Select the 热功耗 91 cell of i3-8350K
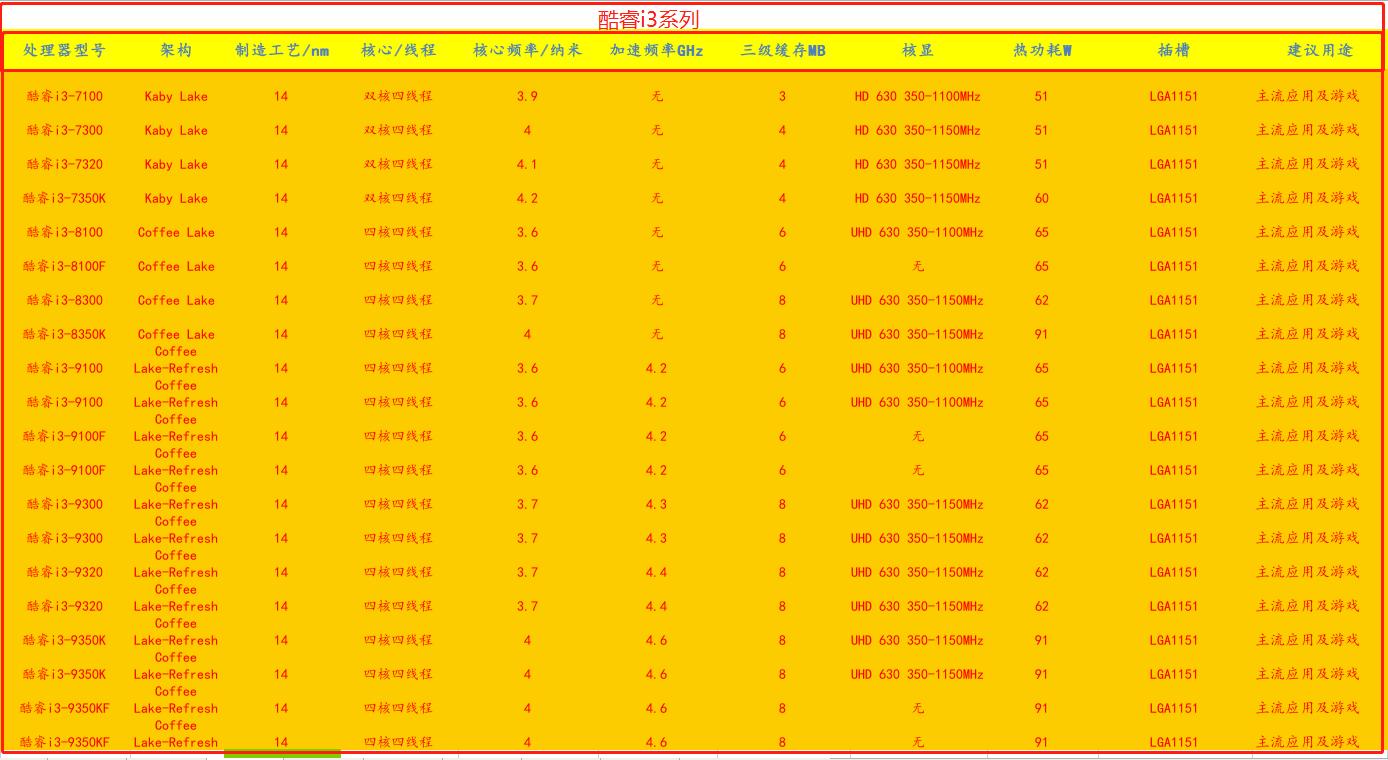The width and height of the screenshot is (1388, 760). point(1041,334)
